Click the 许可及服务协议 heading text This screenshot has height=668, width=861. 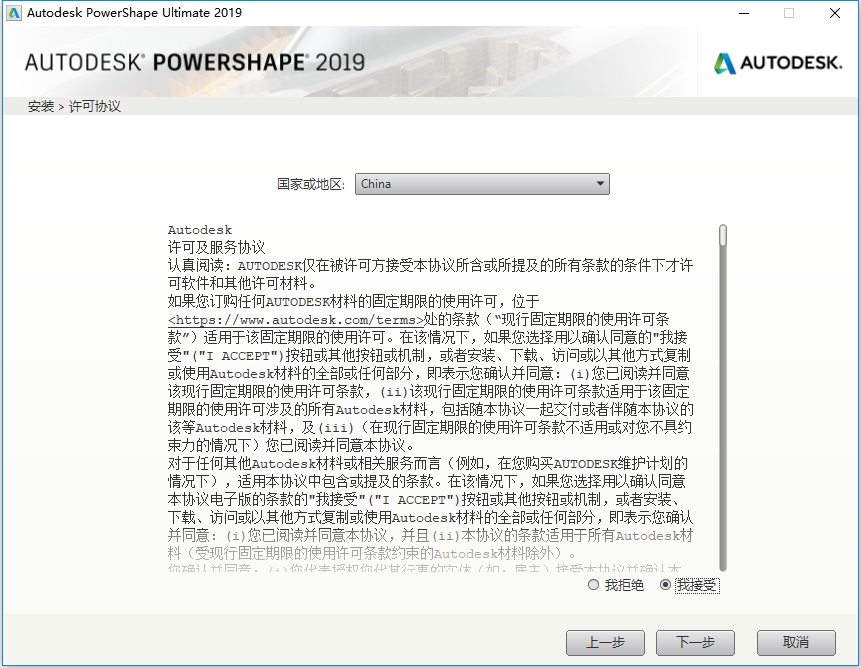click(x=216, y=248)
